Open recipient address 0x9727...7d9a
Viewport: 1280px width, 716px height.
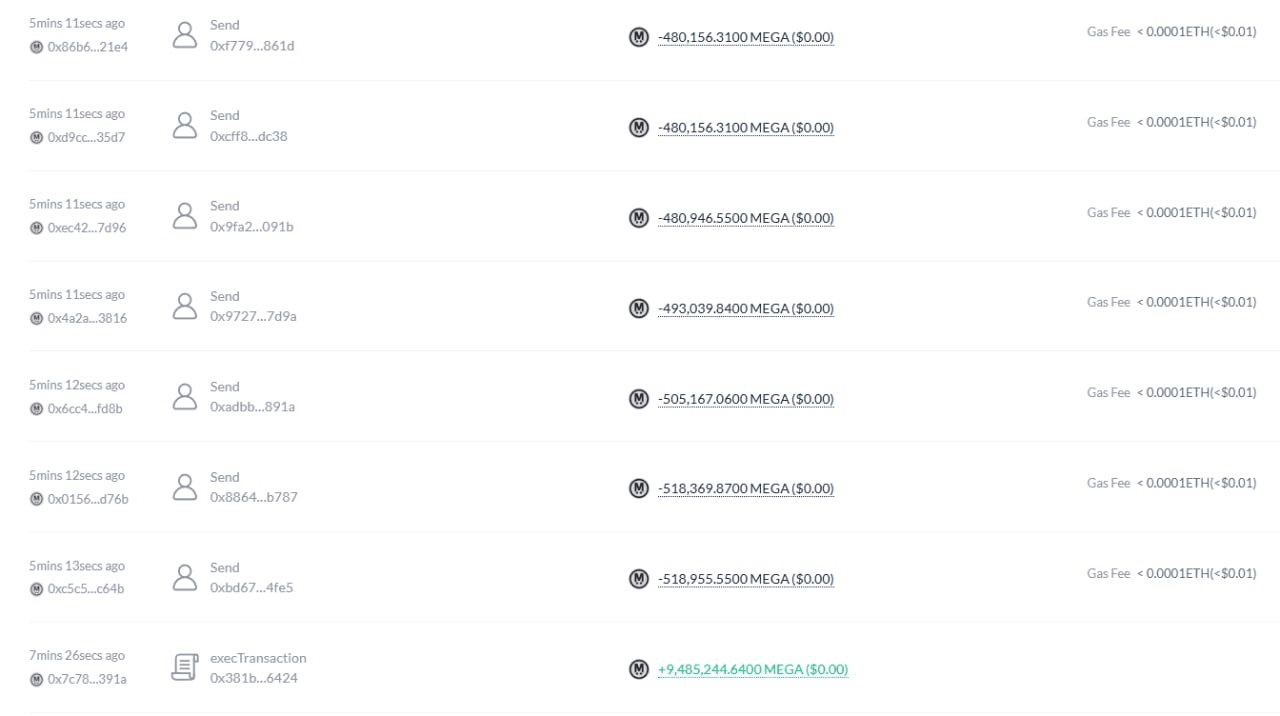[253, 316]
